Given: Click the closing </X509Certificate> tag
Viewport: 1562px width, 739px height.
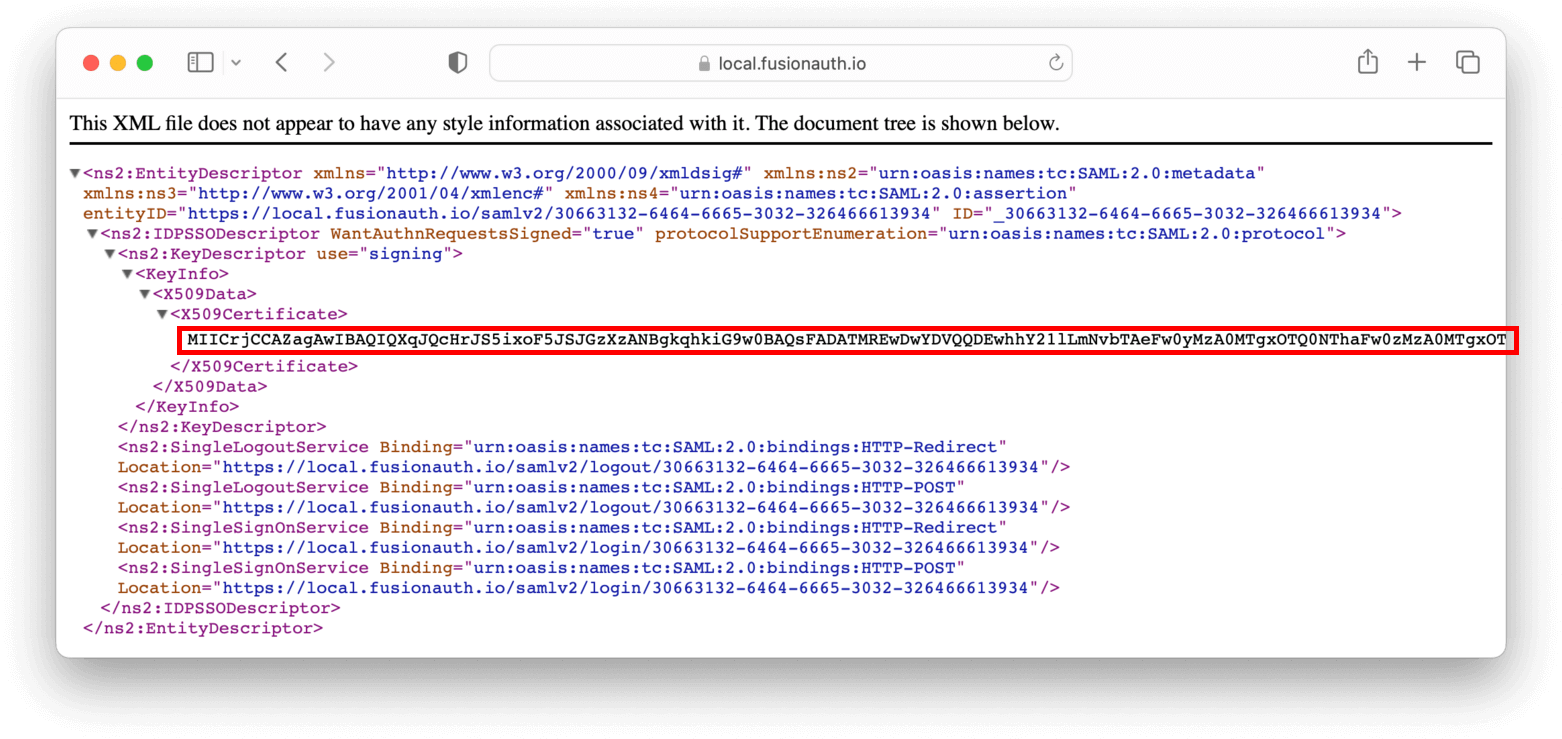Looking at the screenshot, I should [x=263, y=366].
